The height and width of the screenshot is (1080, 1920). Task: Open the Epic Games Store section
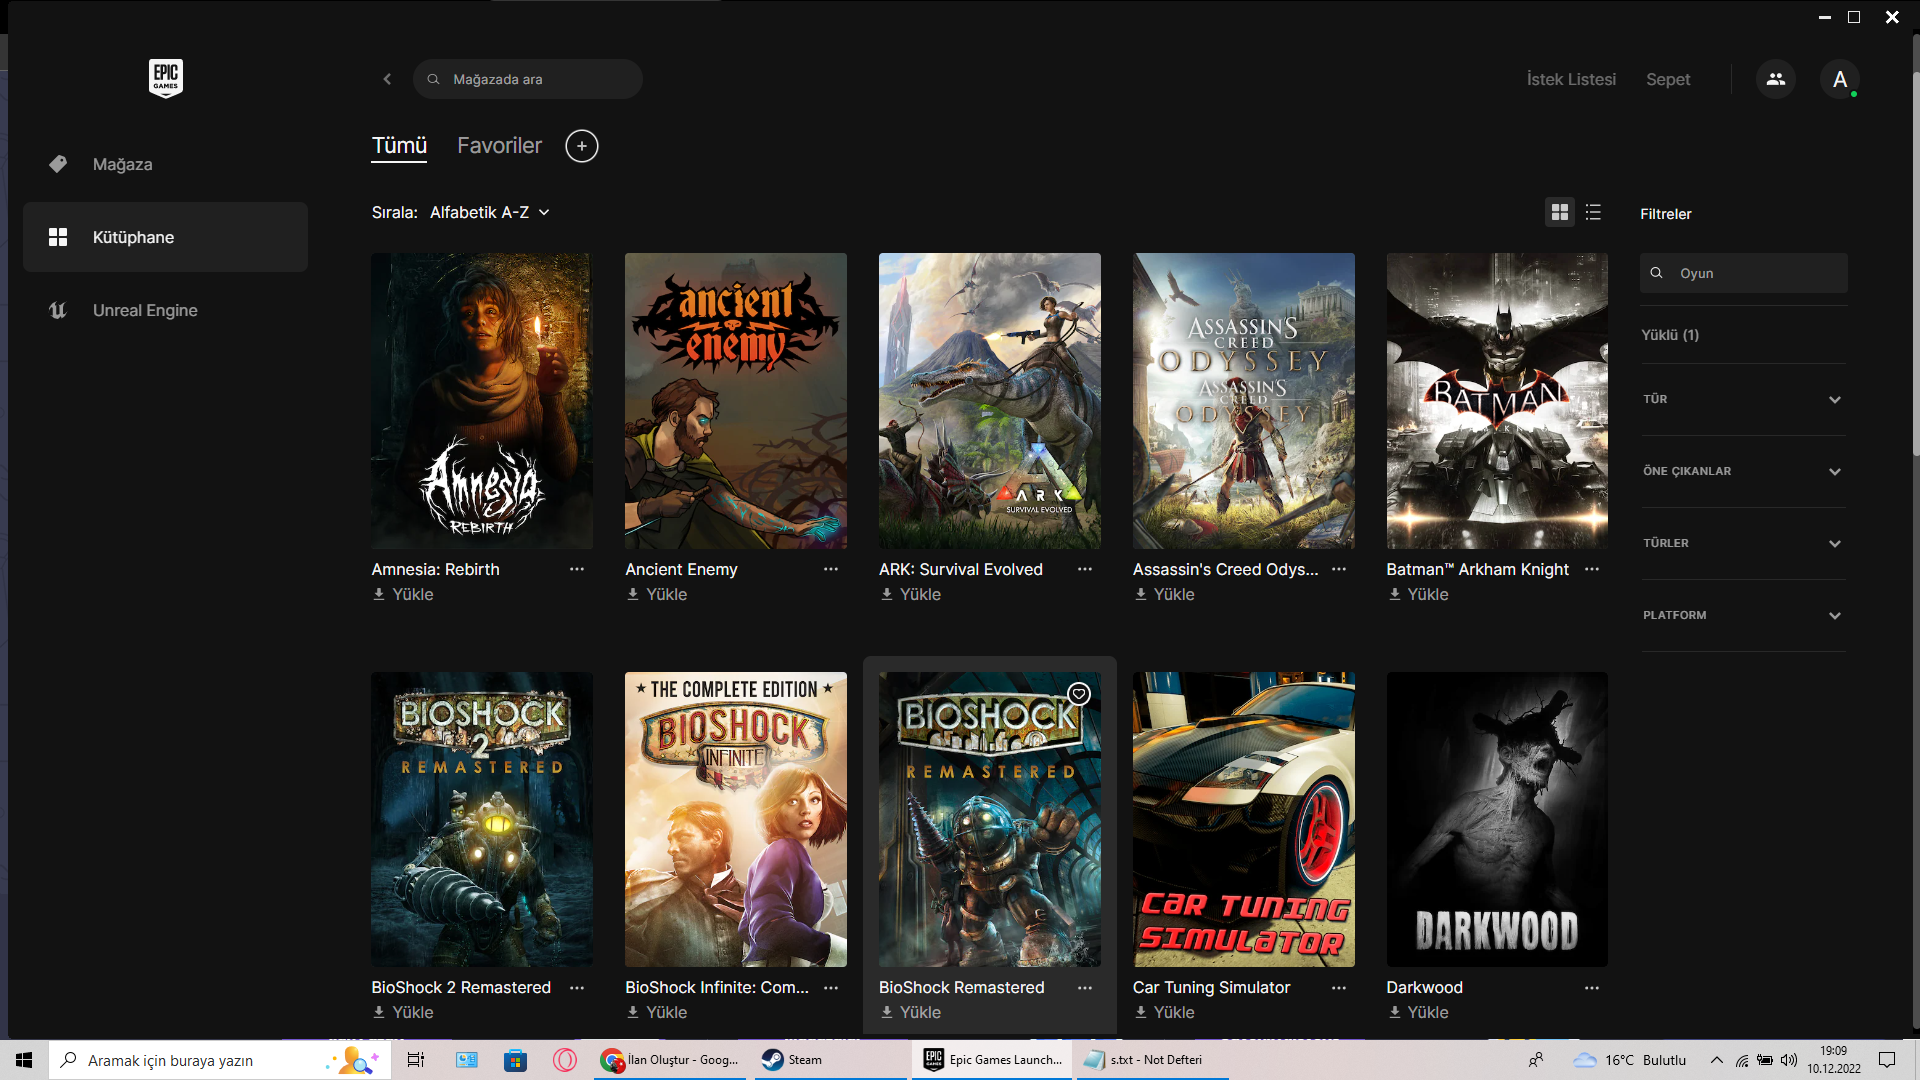click(x=121, y=164)
